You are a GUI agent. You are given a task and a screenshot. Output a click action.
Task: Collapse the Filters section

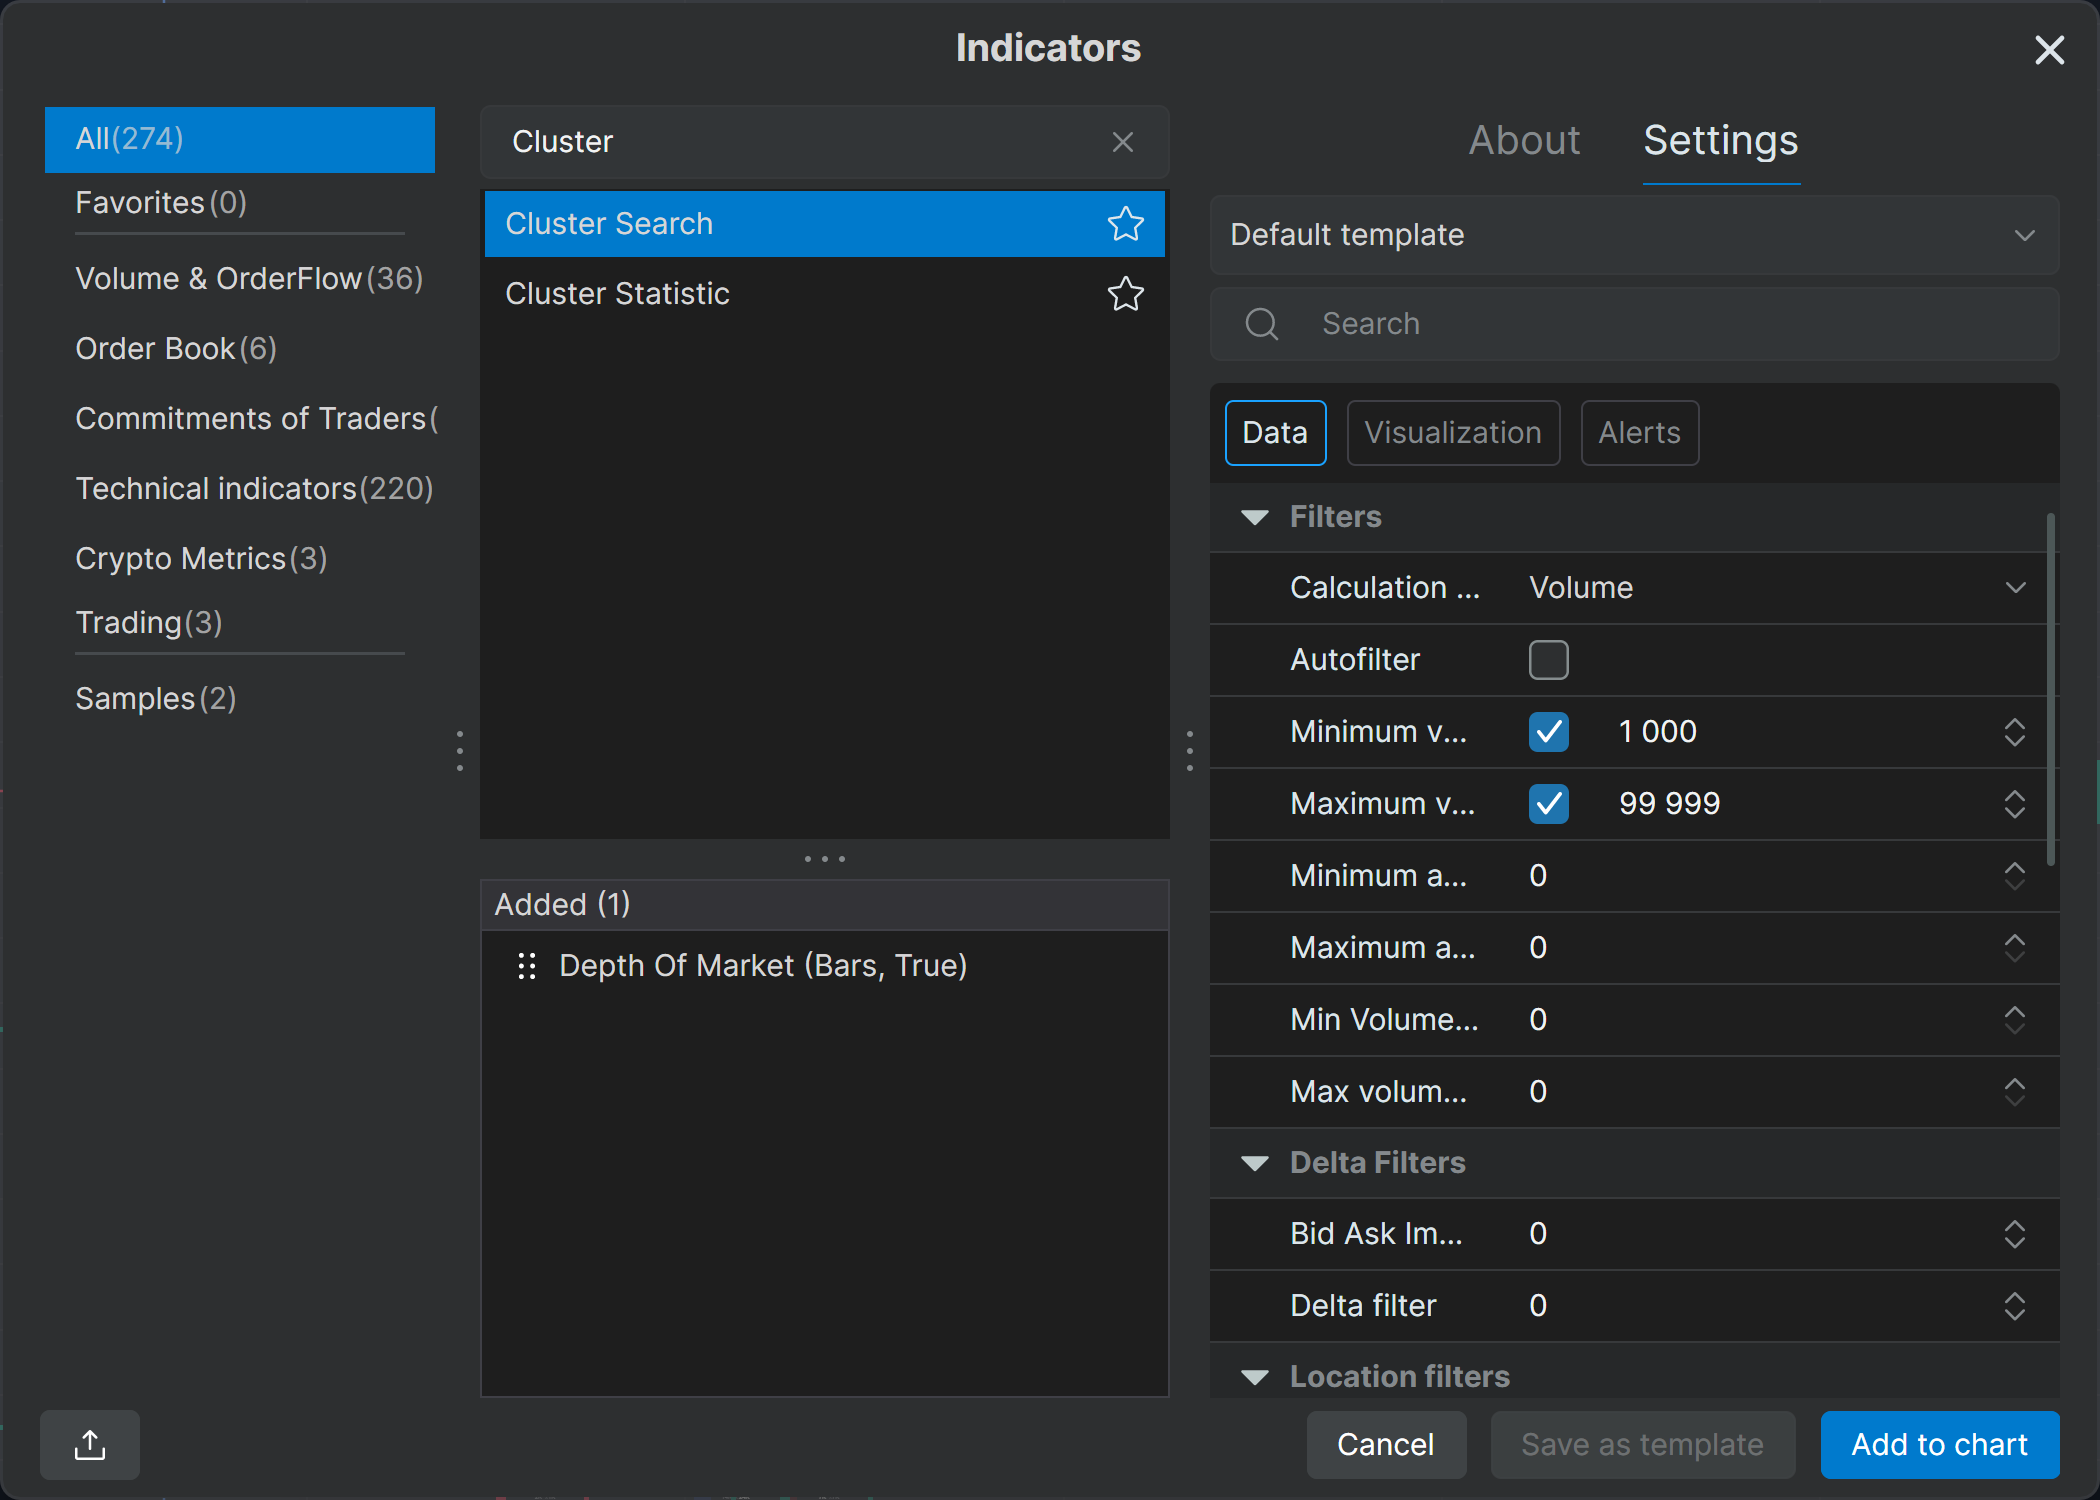(1254, 517)
